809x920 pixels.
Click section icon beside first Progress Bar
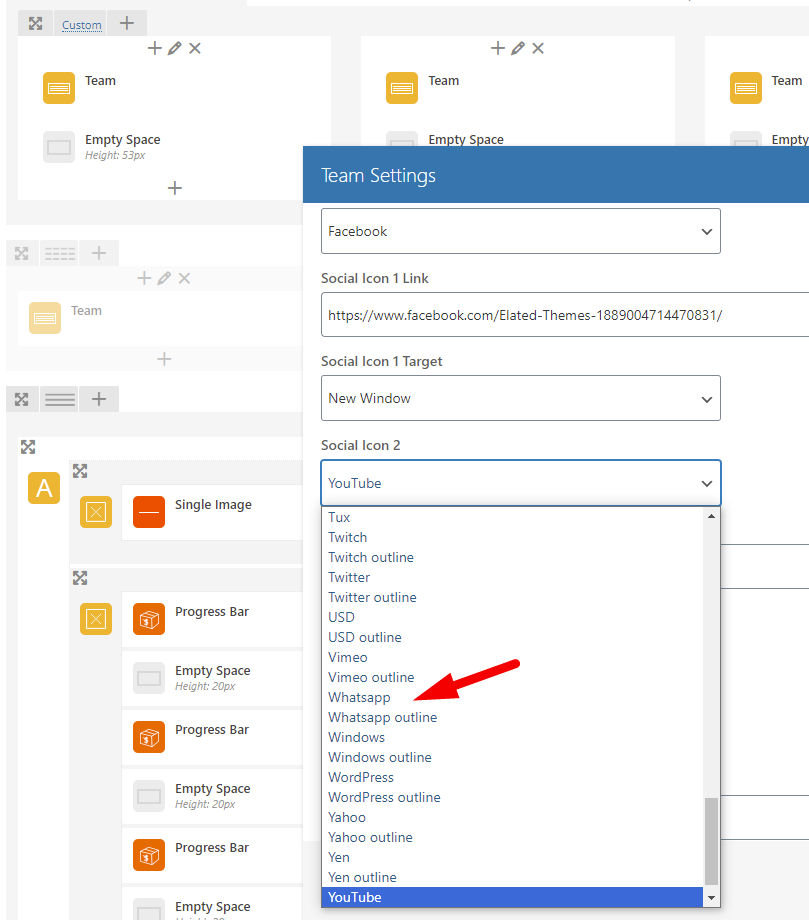click(x=96, y=619)
